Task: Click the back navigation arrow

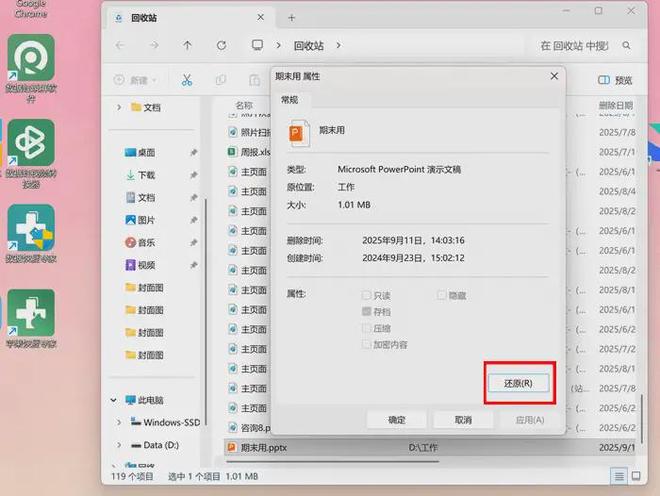Action: point(120,45)
